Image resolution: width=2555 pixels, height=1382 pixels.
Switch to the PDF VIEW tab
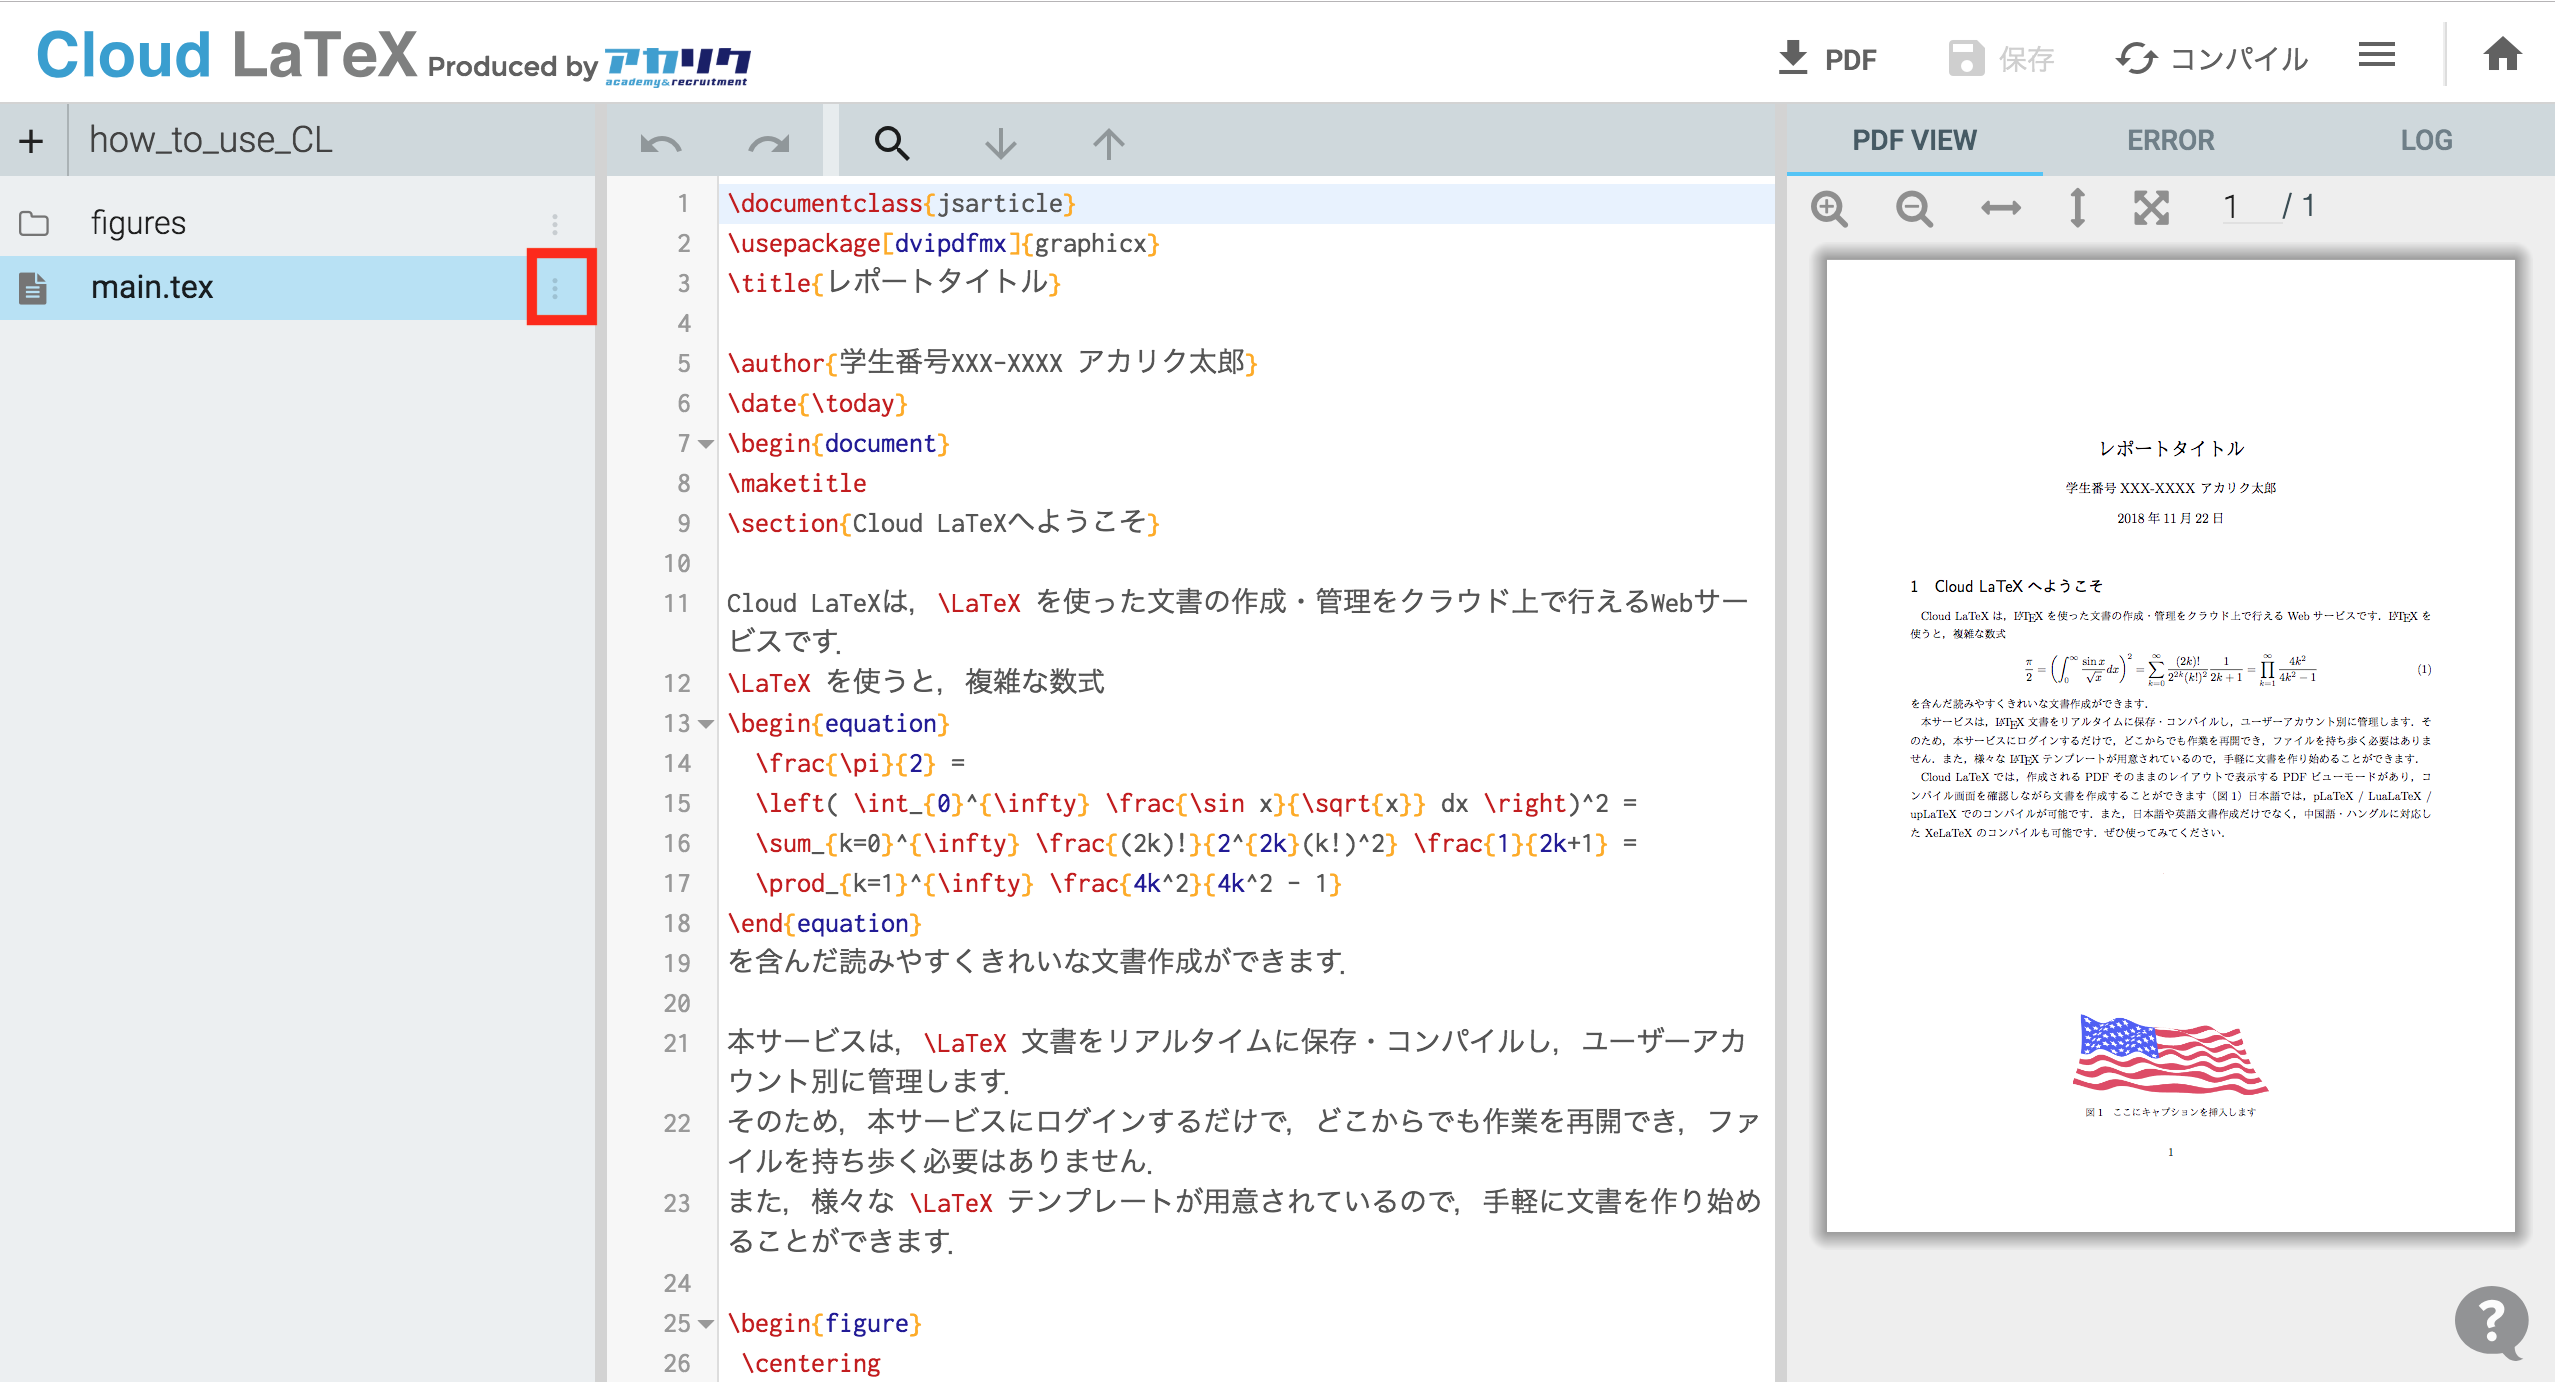(1914, 140)
